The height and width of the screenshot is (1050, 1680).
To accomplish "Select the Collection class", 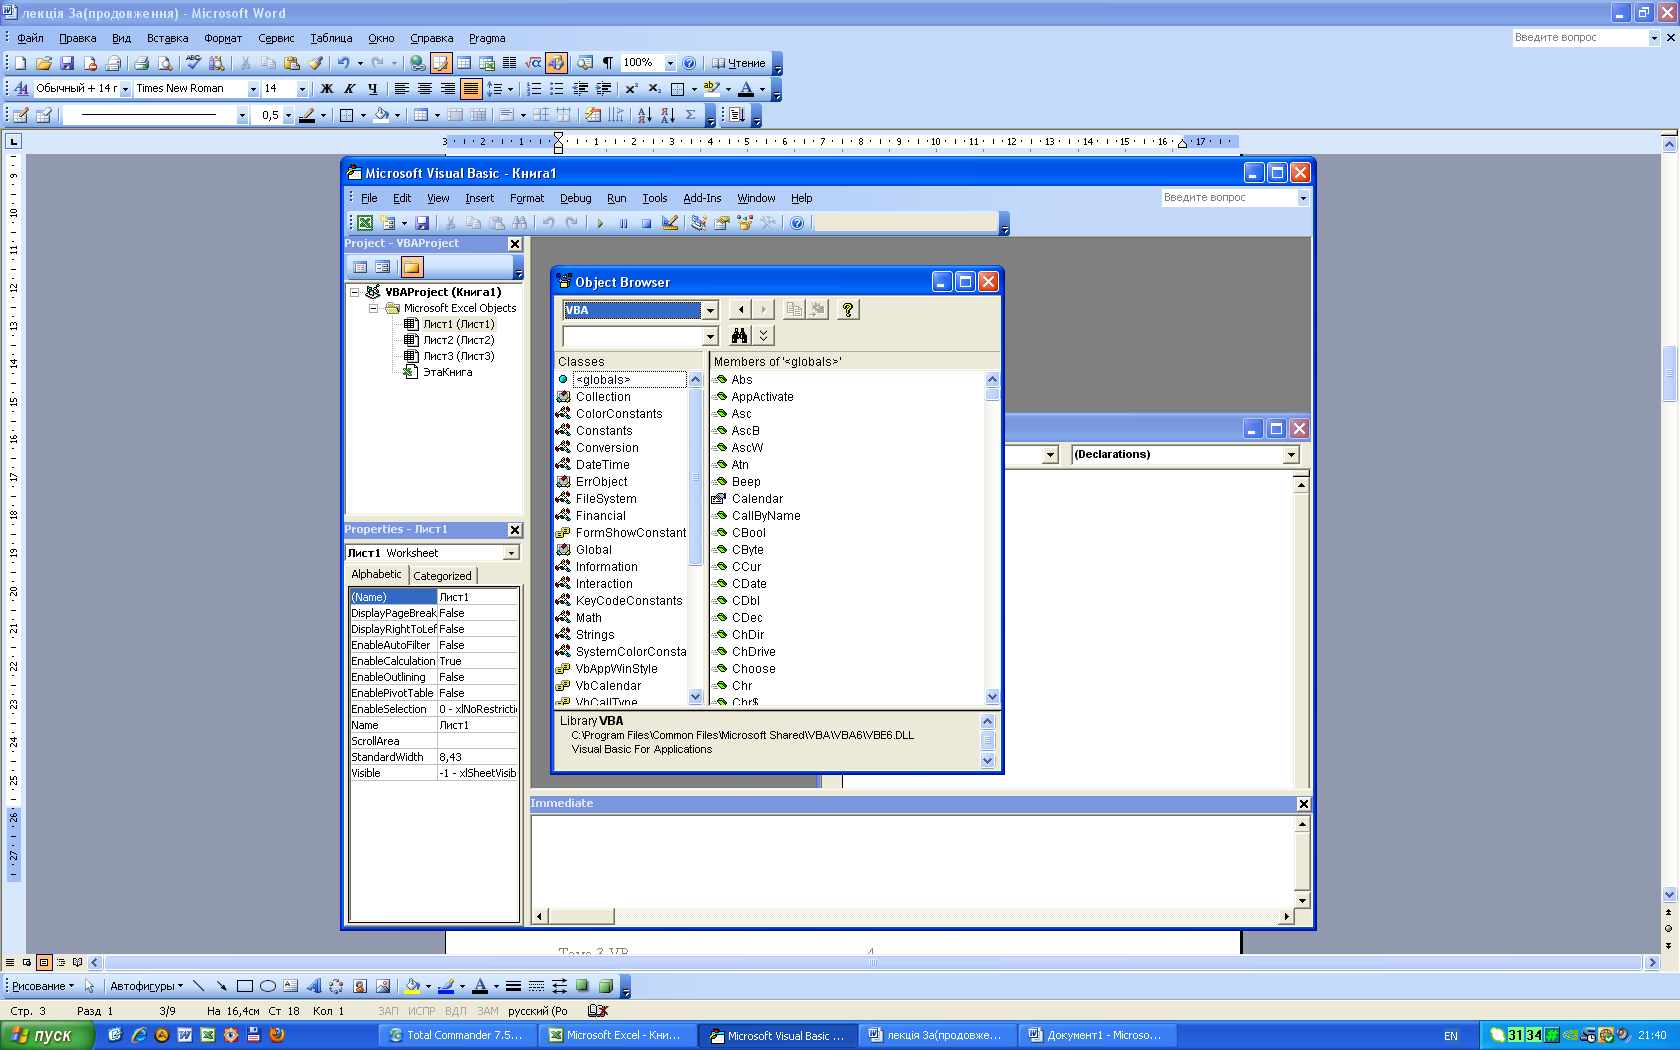I will (603, 397).
